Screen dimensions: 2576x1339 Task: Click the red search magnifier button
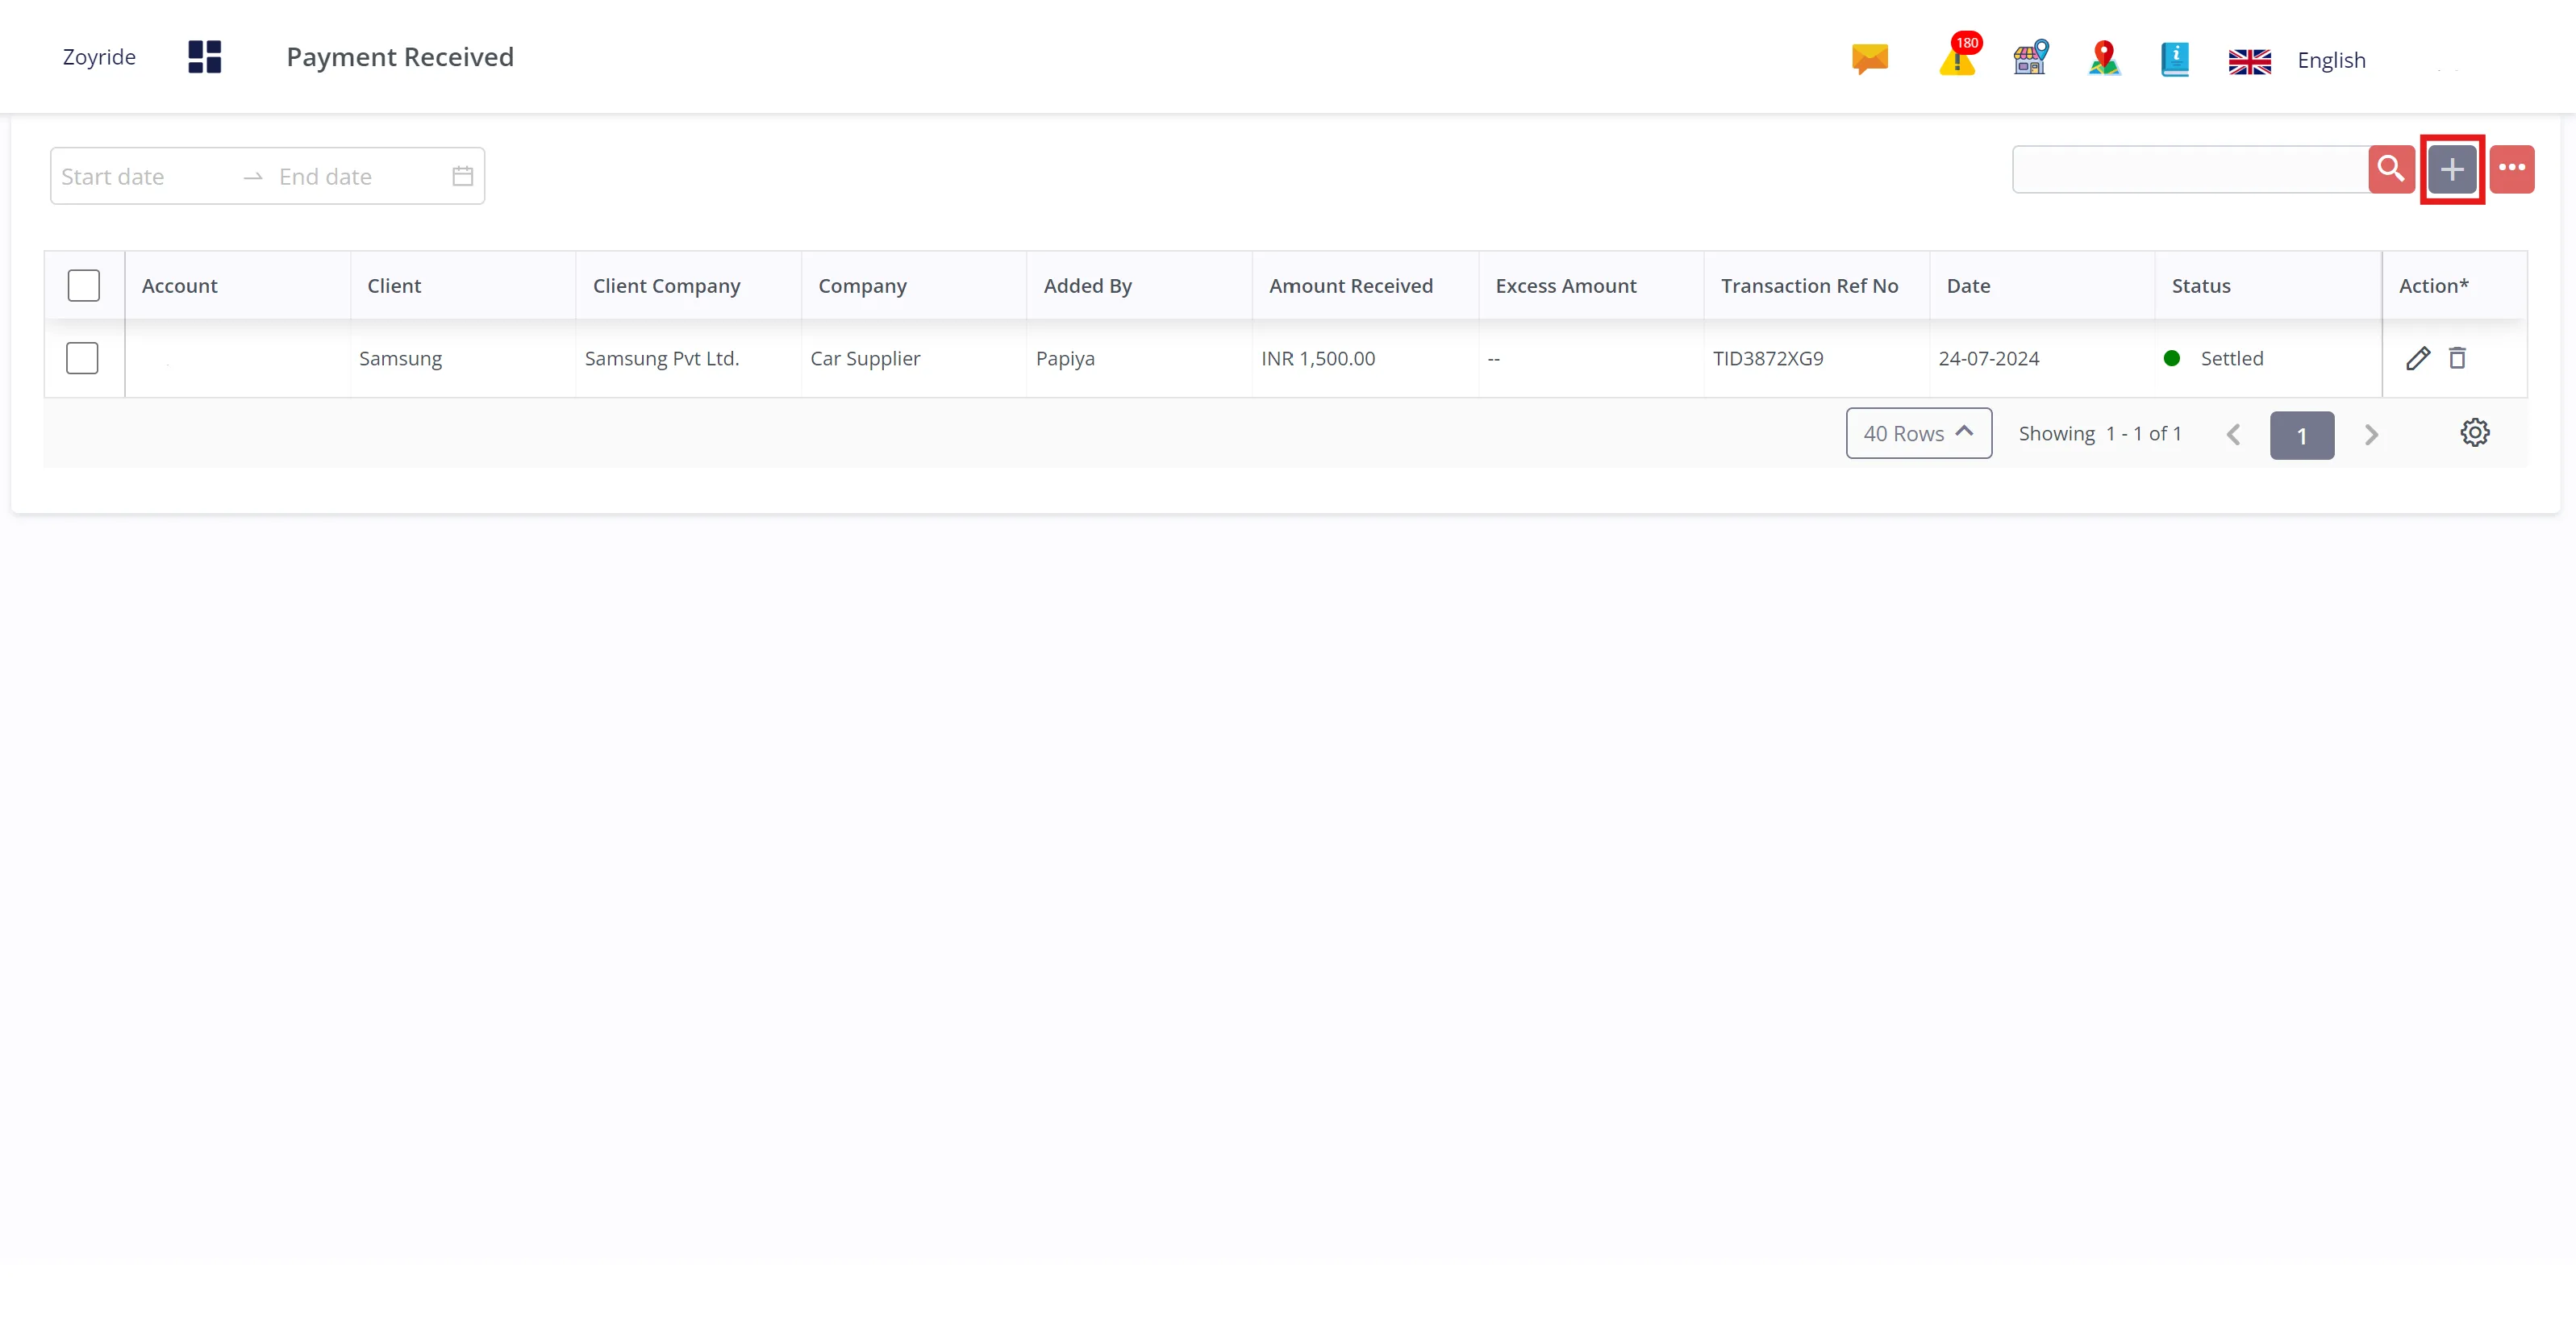[x=2391, y=169]
